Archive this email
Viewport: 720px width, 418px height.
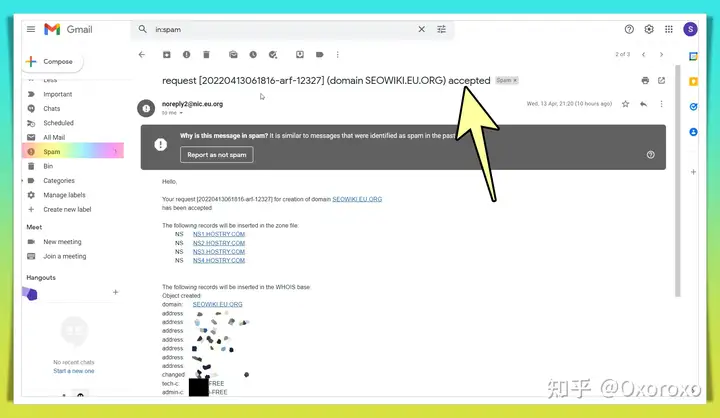click(x=167, y=55)
